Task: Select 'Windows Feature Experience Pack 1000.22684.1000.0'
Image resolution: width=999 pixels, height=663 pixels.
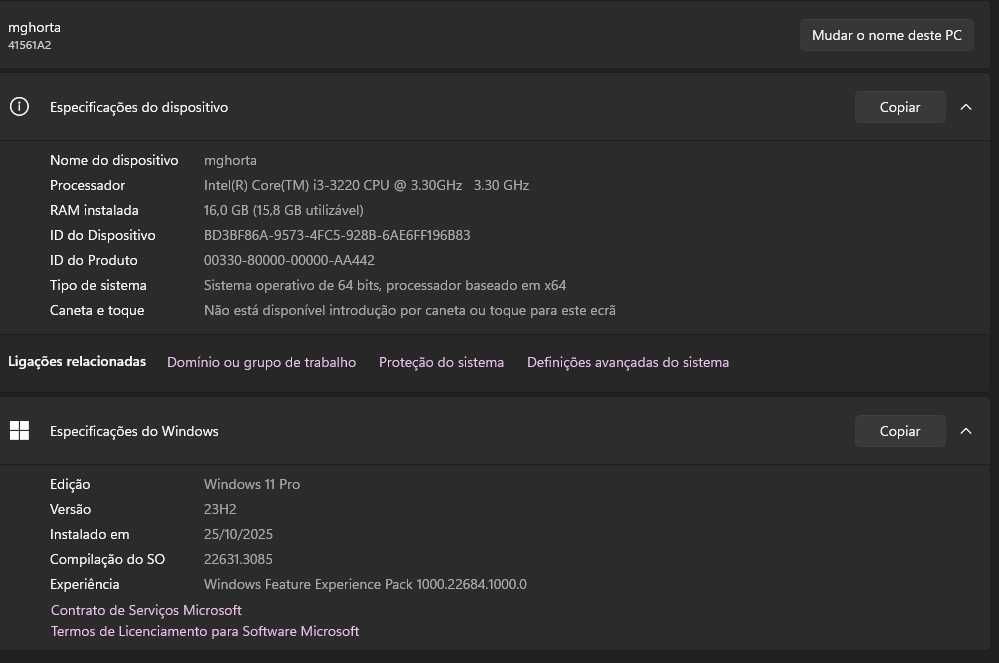Action: tap(365, 584)
